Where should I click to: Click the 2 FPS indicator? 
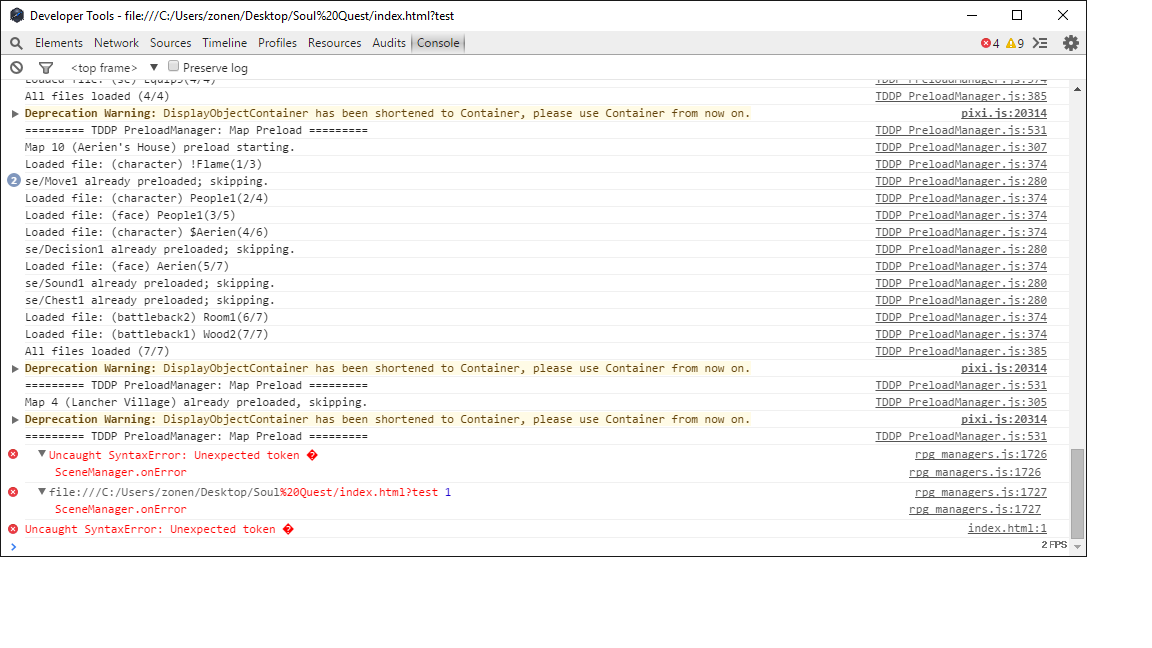(x=1054, y=544)
